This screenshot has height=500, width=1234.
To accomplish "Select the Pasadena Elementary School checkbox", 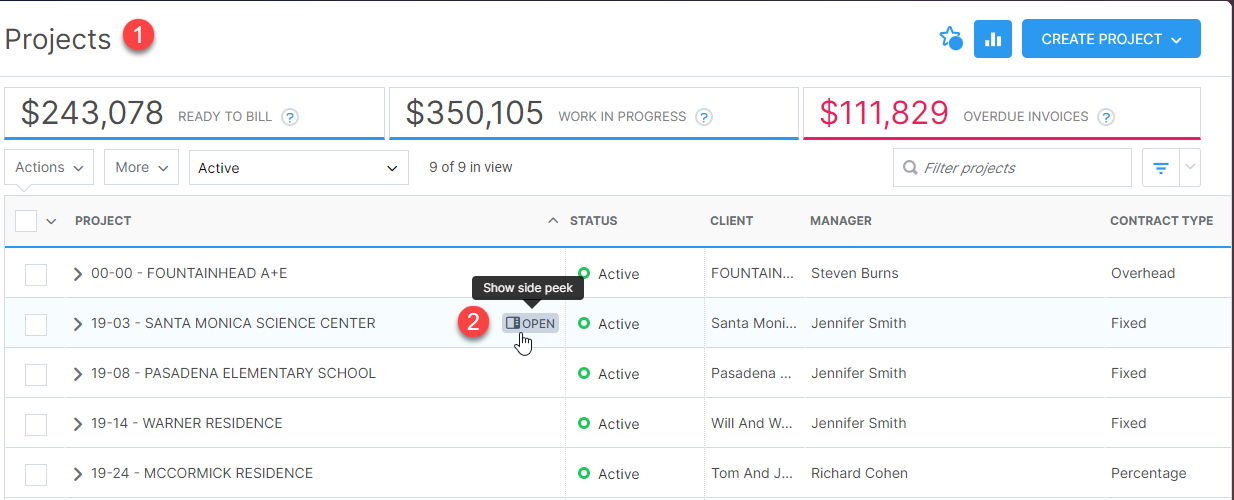I will click(x=36, y=374).
